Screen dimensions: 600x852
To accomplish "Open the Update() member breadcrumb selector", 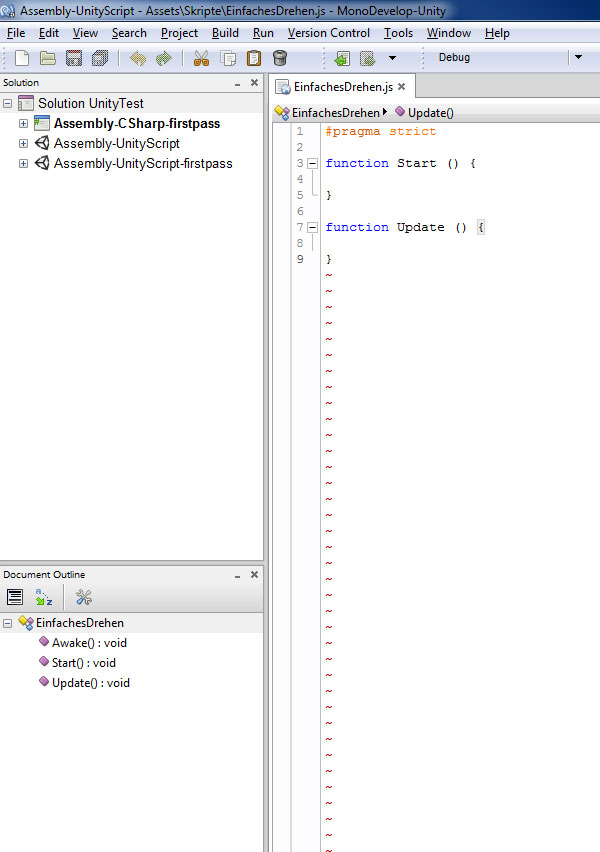I will pyautogui.click(x=424, y=112).
